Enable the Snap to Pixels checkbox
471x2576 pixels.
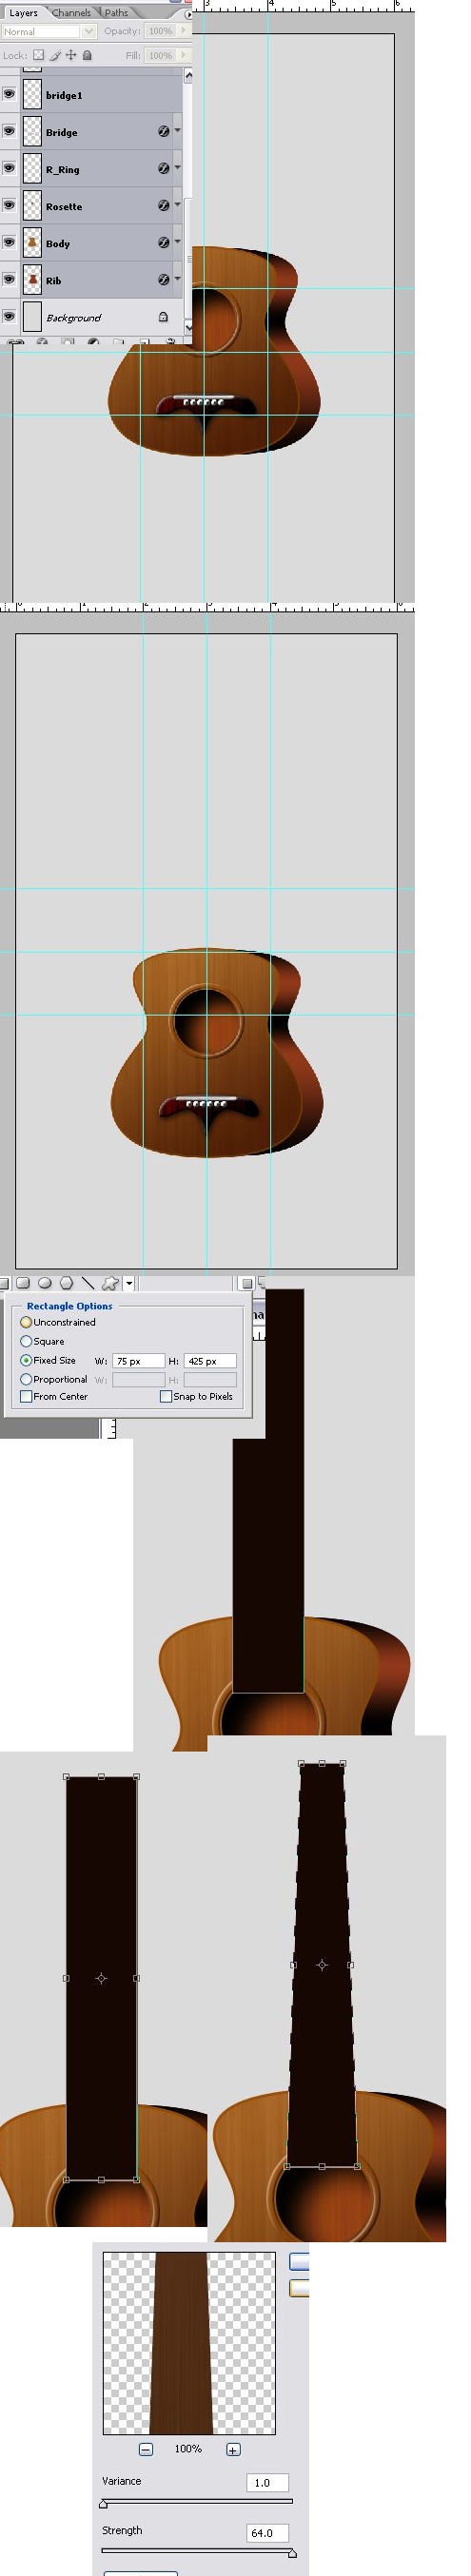pyautogui.click(x=166, y=1396)
